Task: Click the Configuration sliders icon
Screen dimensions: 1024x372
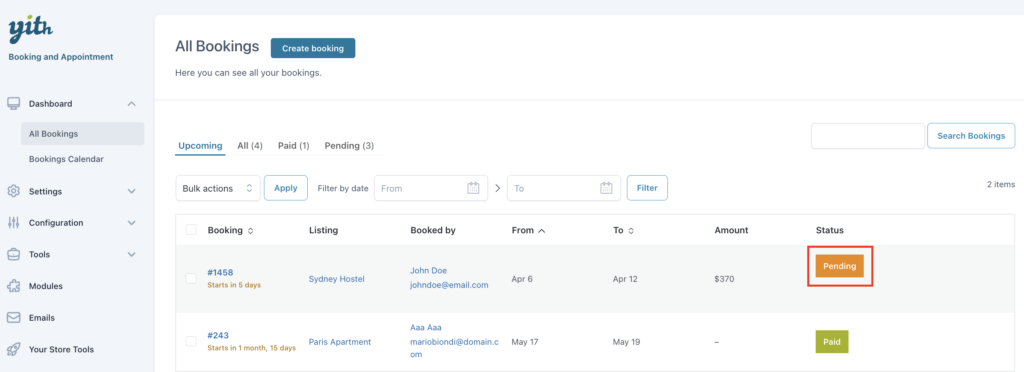Action: tap(14, 223)
